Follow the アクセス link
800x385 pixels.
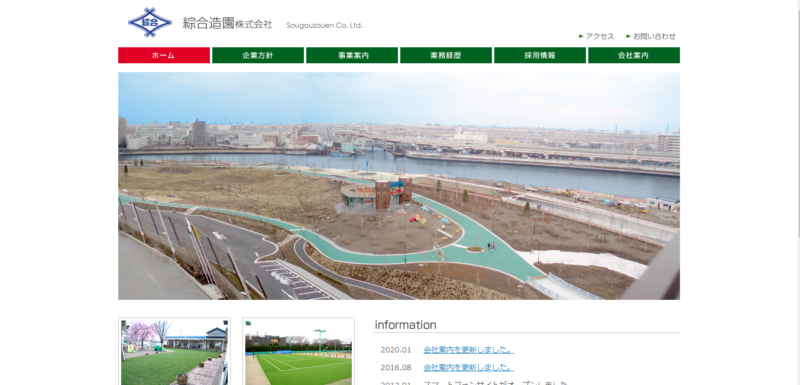tap(600, 36)
